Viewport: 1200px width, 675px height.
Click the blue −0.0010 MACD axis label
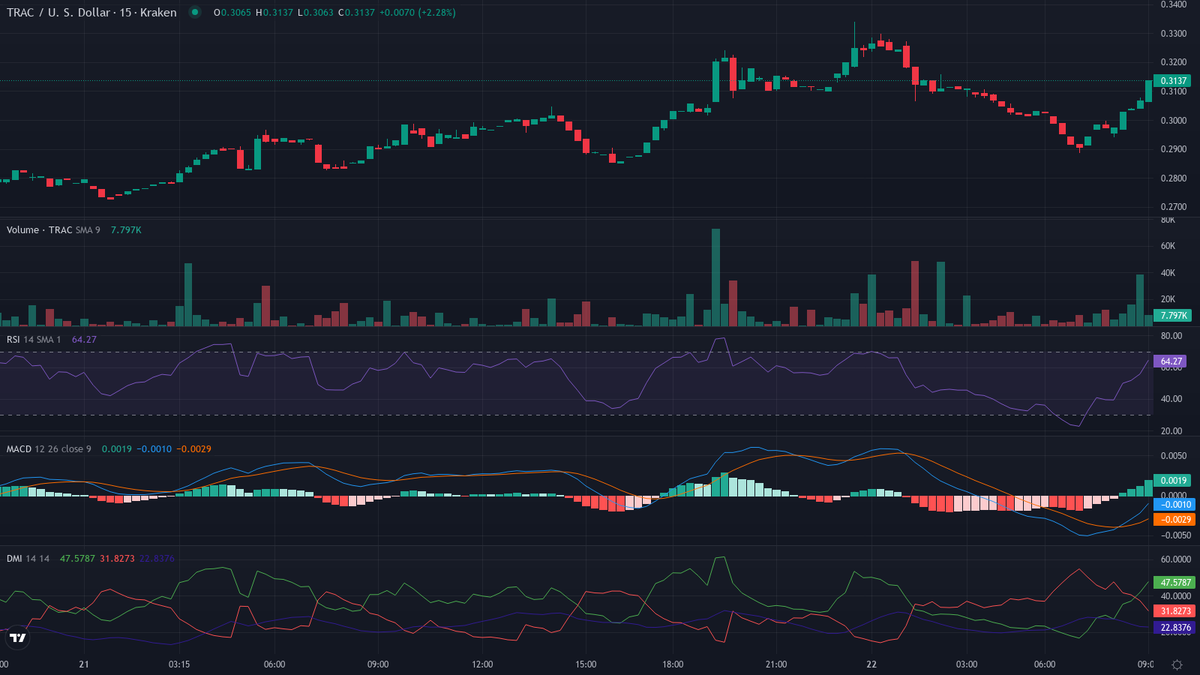click(1173, 505)
